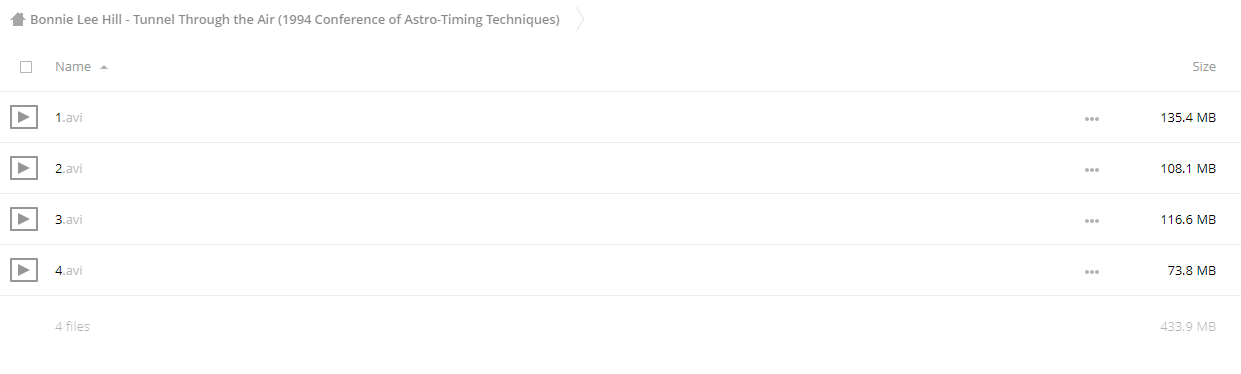Image resolution: width=1241 pixels, height=374 pixels.
Task: Open the 1.avi file name
Action: 69,118
